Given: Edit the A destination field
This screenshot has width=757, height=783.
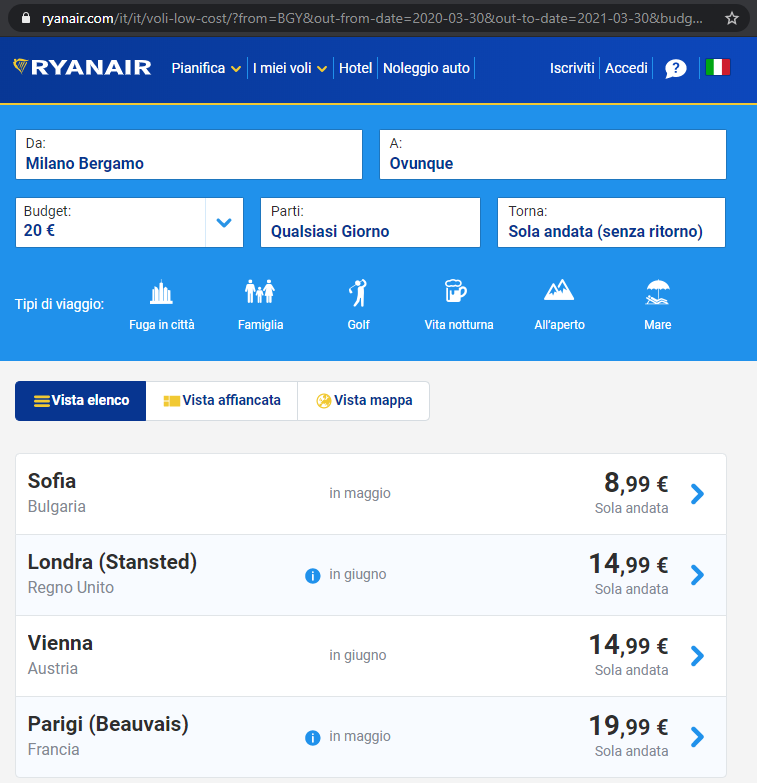Looking at the screenshot, I should [553, 154].
